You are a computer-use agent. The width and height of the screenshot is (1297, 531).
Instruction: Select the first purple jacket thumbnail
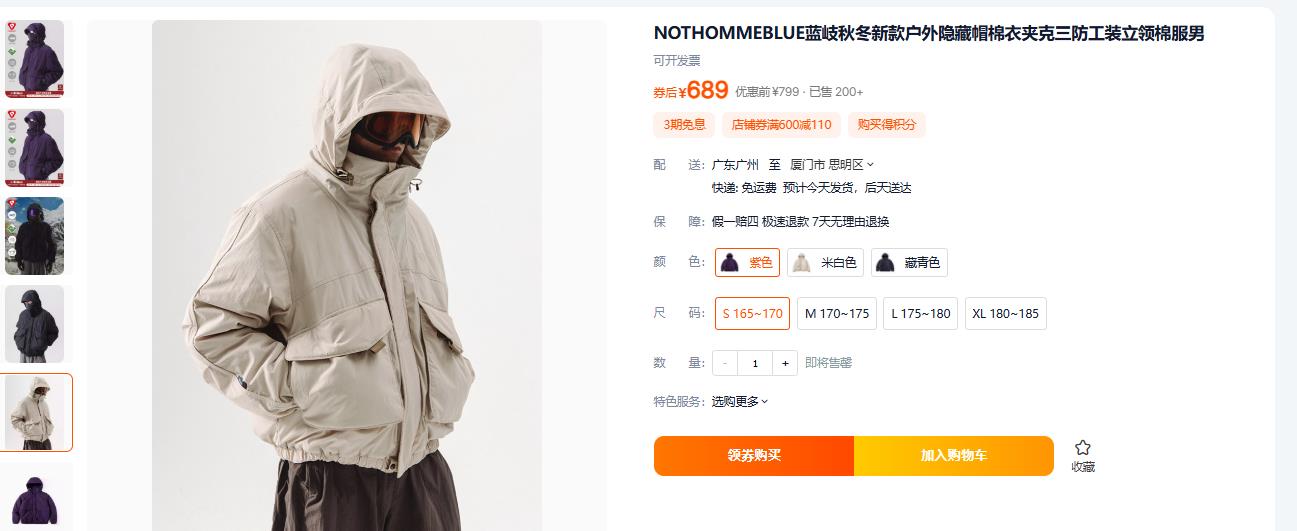click(x=35, y=59)
